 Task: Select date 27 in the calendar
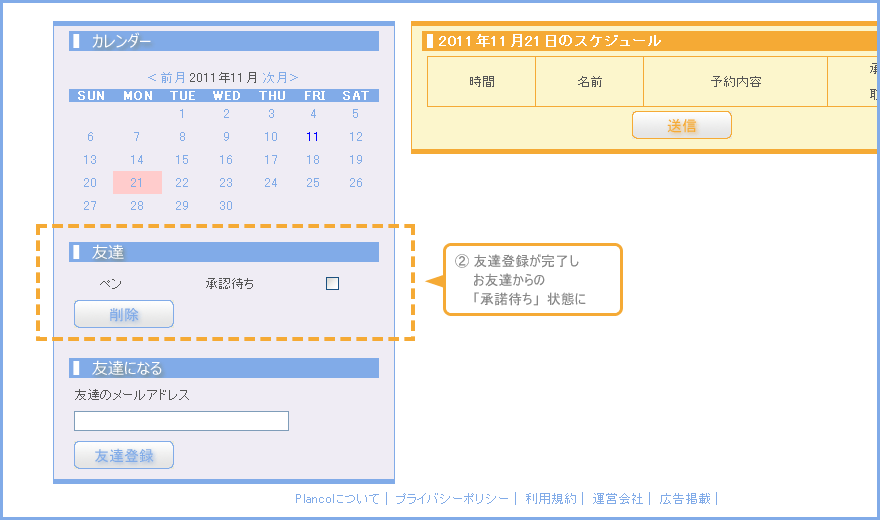coord(91,206)
